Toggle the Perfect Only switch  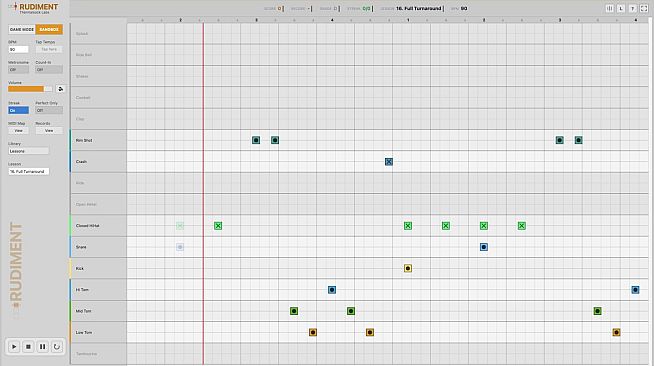(49, 110)
